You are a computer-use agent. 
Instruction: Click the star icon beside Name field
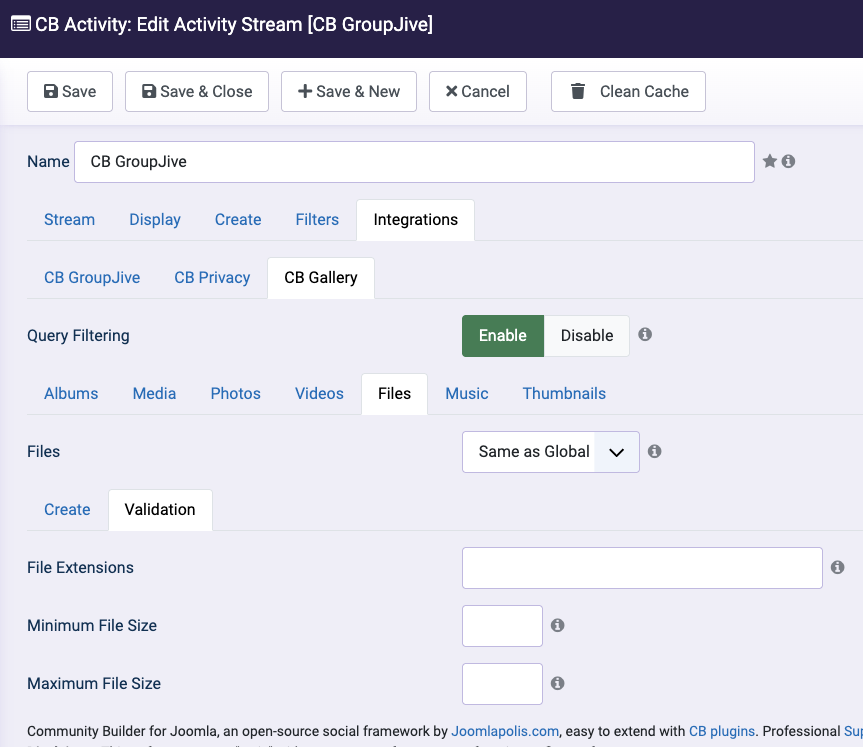[770, 161]
